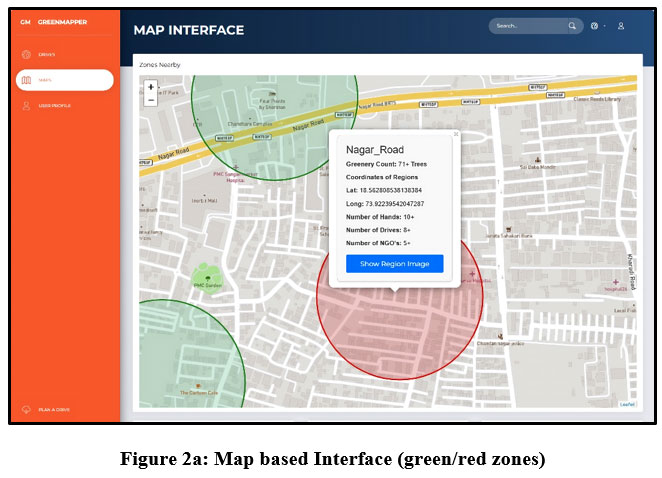The height and width of the screenshot is (478, 662).
Task: Click the Plan a Drive link
Action: point(52,409)
